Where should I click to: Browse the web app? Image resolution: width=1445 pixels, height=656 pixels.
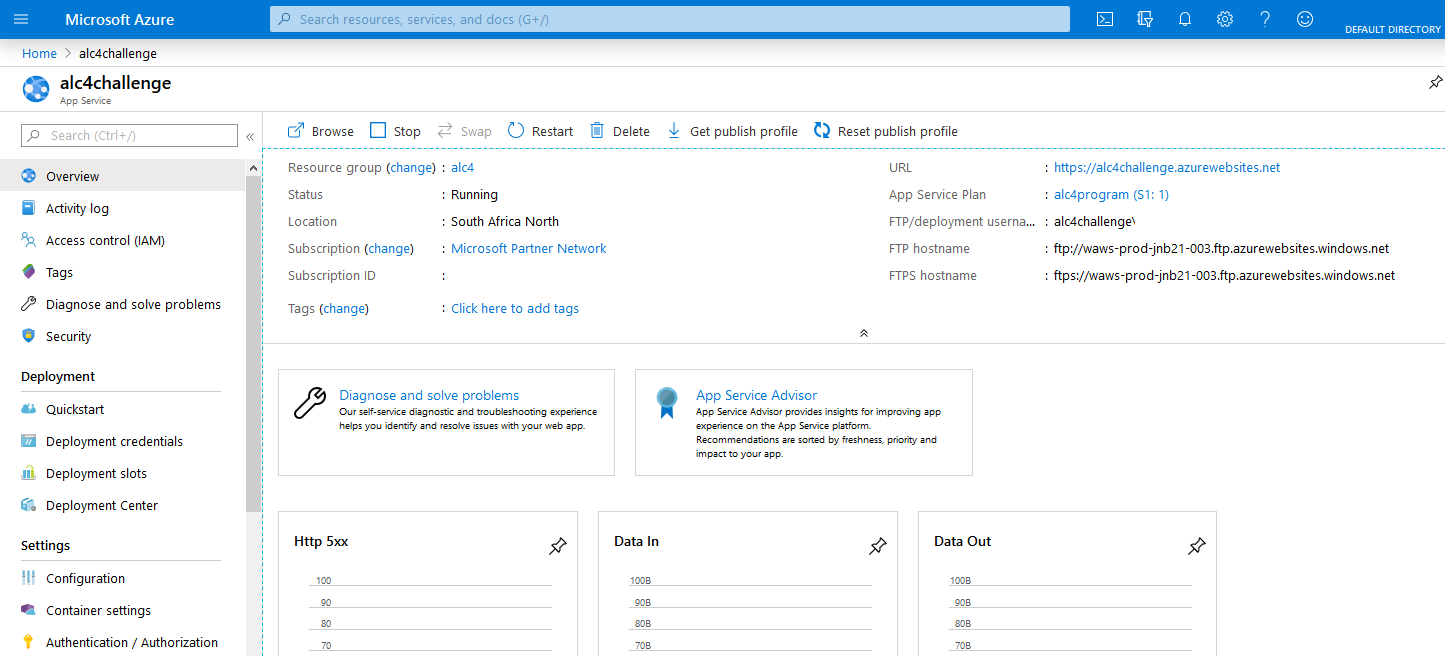(321, 131)
